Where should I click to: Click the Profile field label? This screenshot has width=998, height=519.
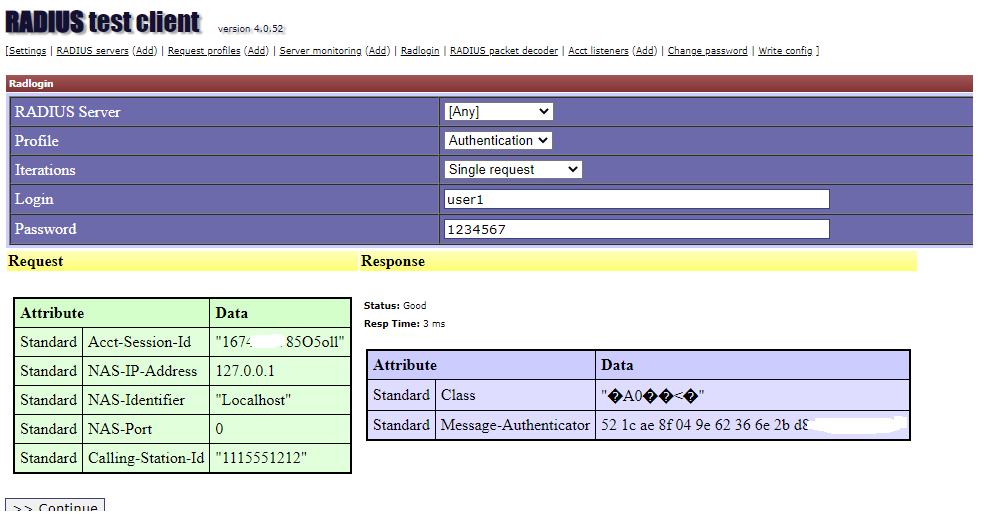37,141
